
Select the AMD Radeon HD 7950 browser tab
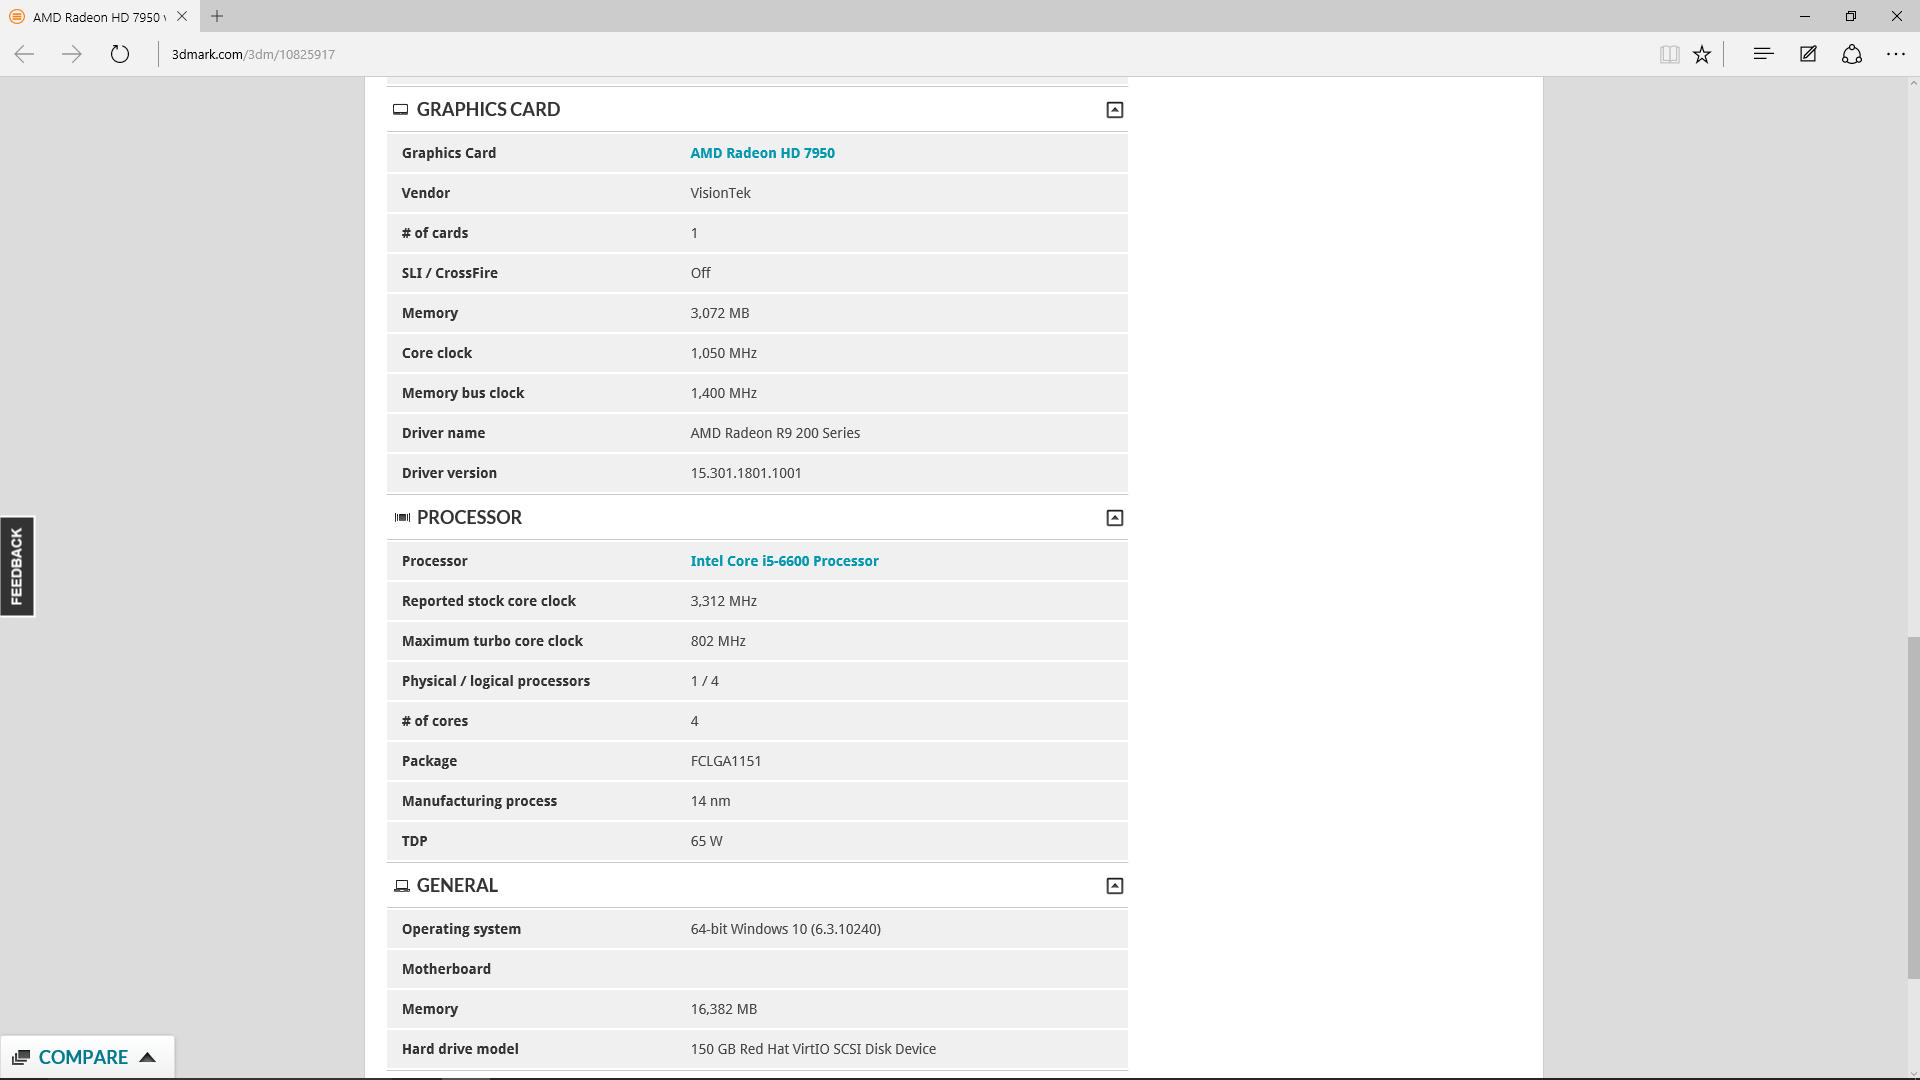[x=100, y=16]
